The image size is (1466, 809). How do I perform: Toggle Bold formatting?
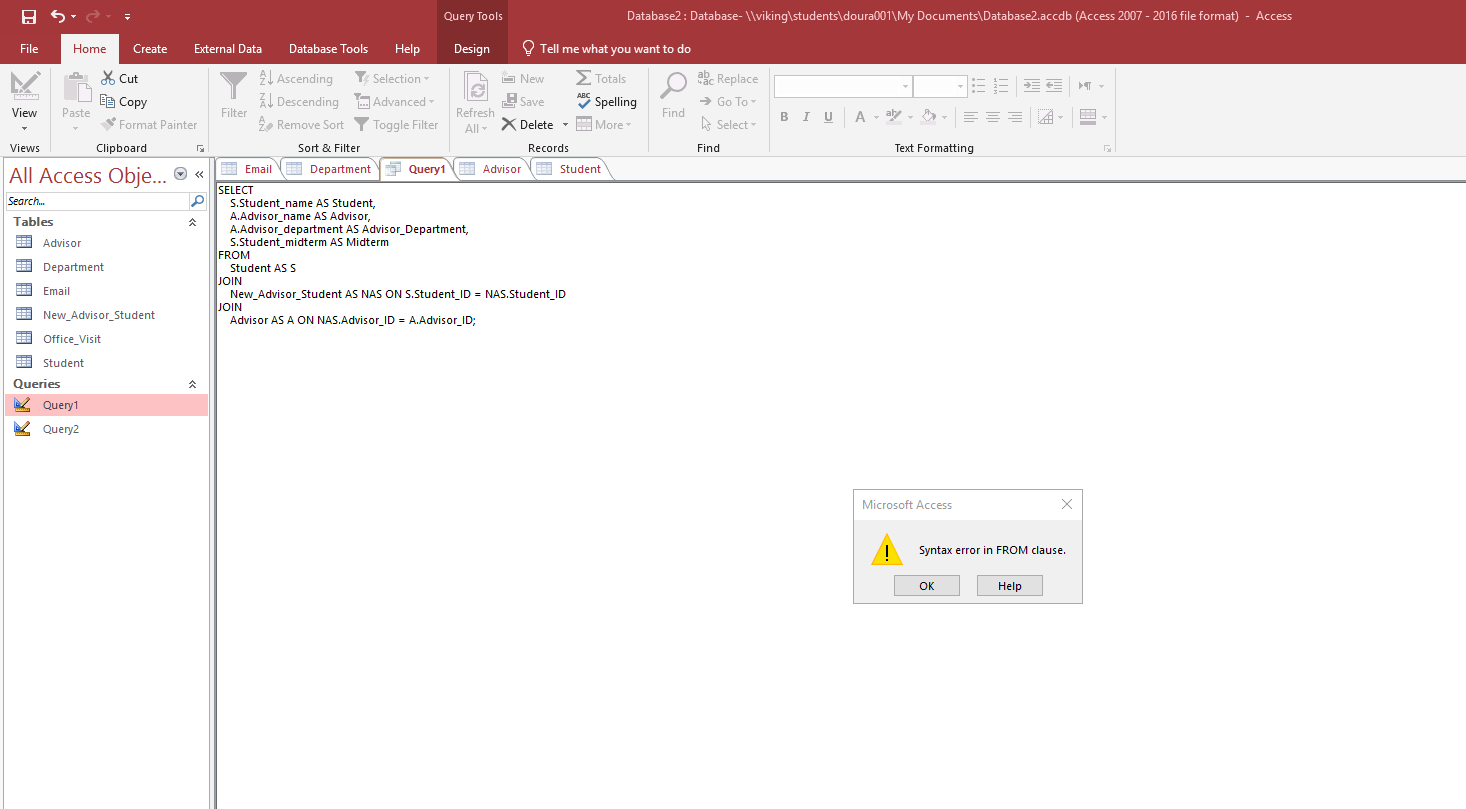784,117
